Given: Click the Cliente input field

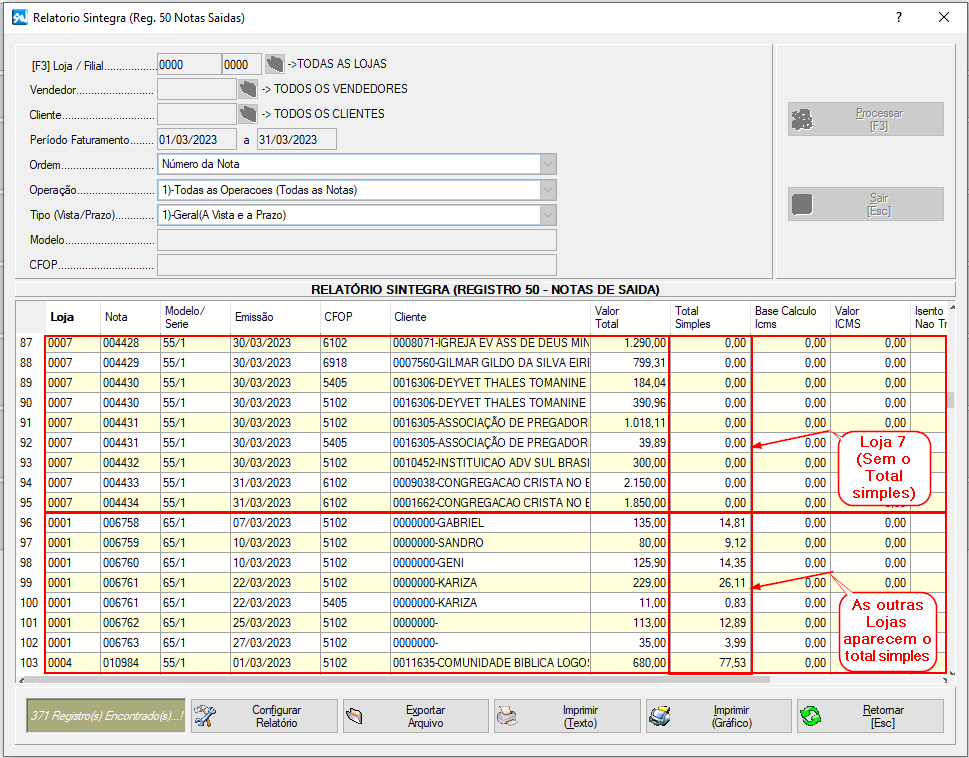Looking at the screenshot, I should click(x=197, y=114).
